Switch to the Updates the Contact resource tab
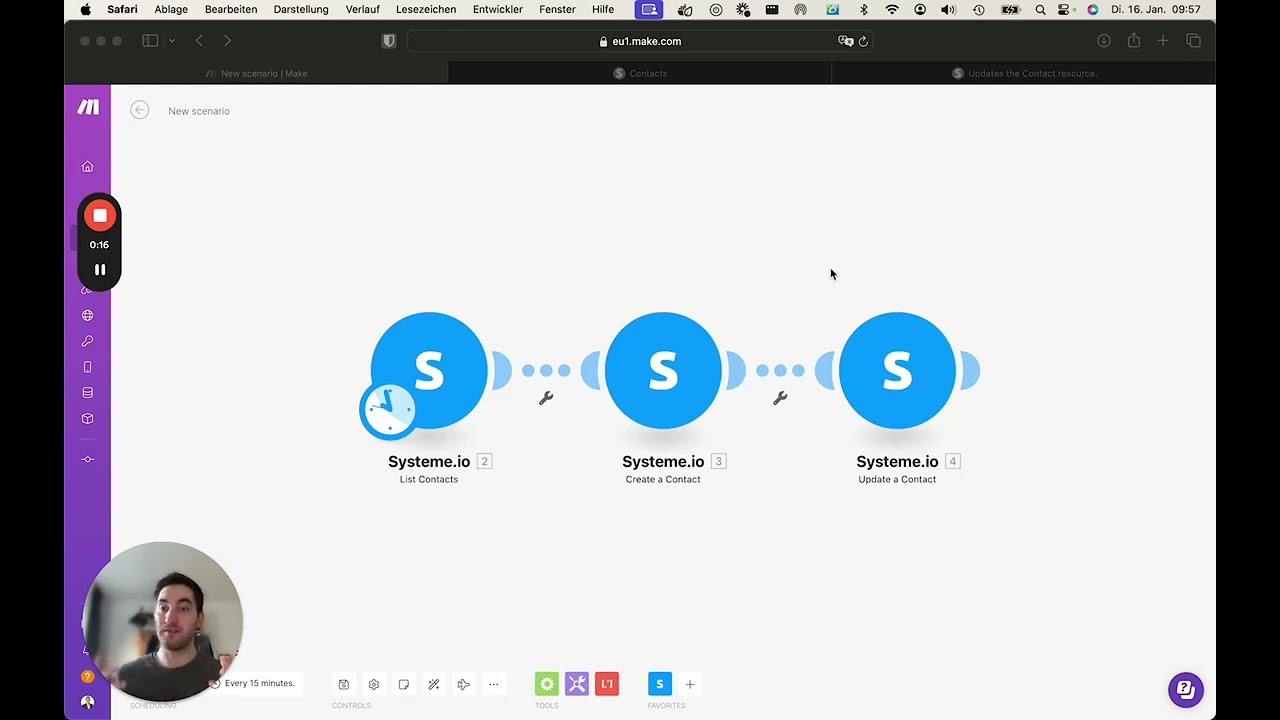Screen dimensions: 1280x720 [x=1024, y=73]
